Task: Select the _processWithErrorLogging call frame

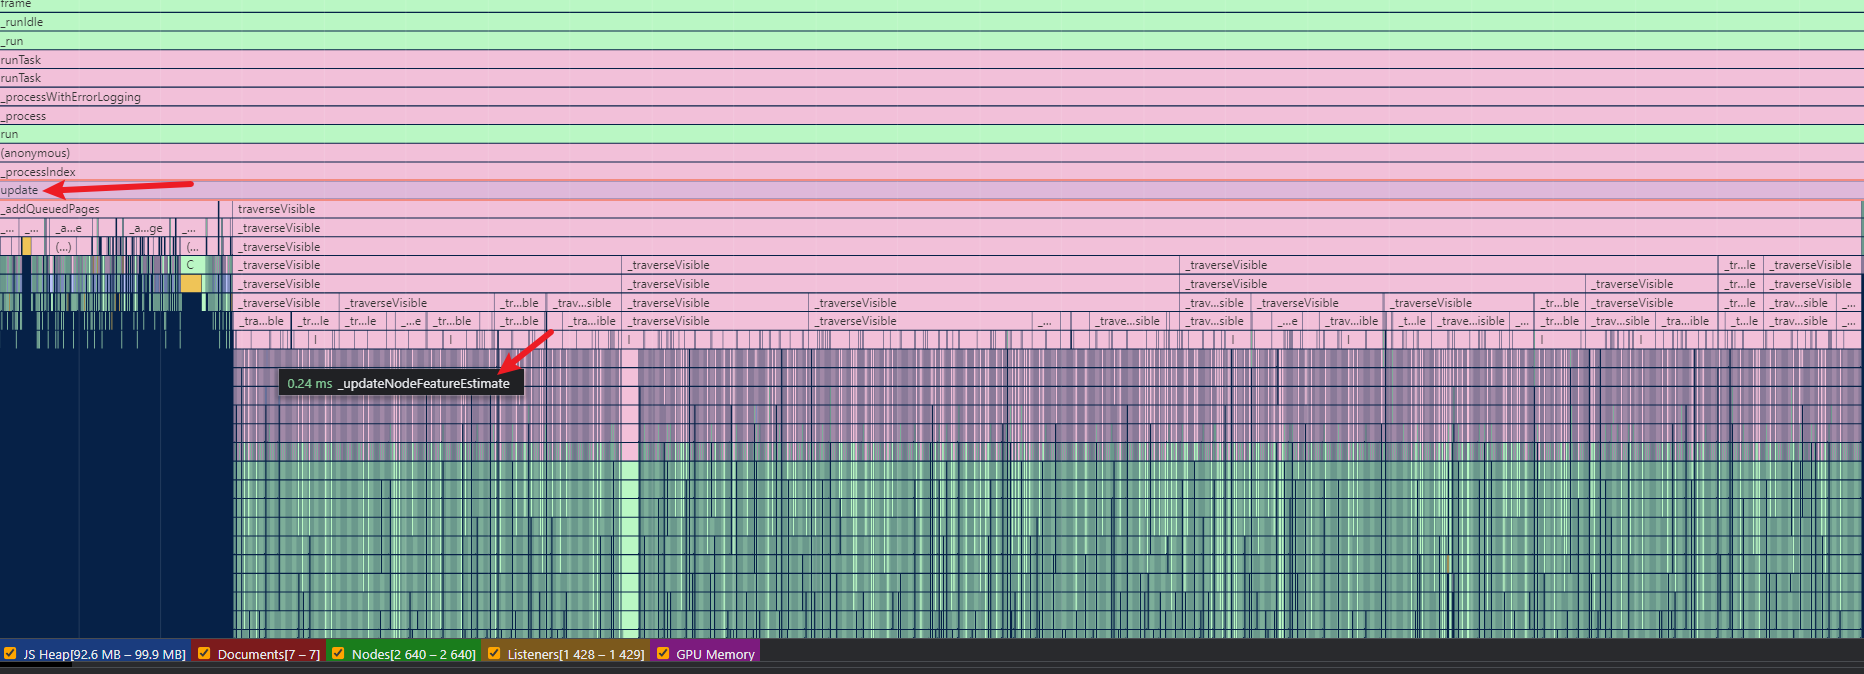Action: coord(931,97)
